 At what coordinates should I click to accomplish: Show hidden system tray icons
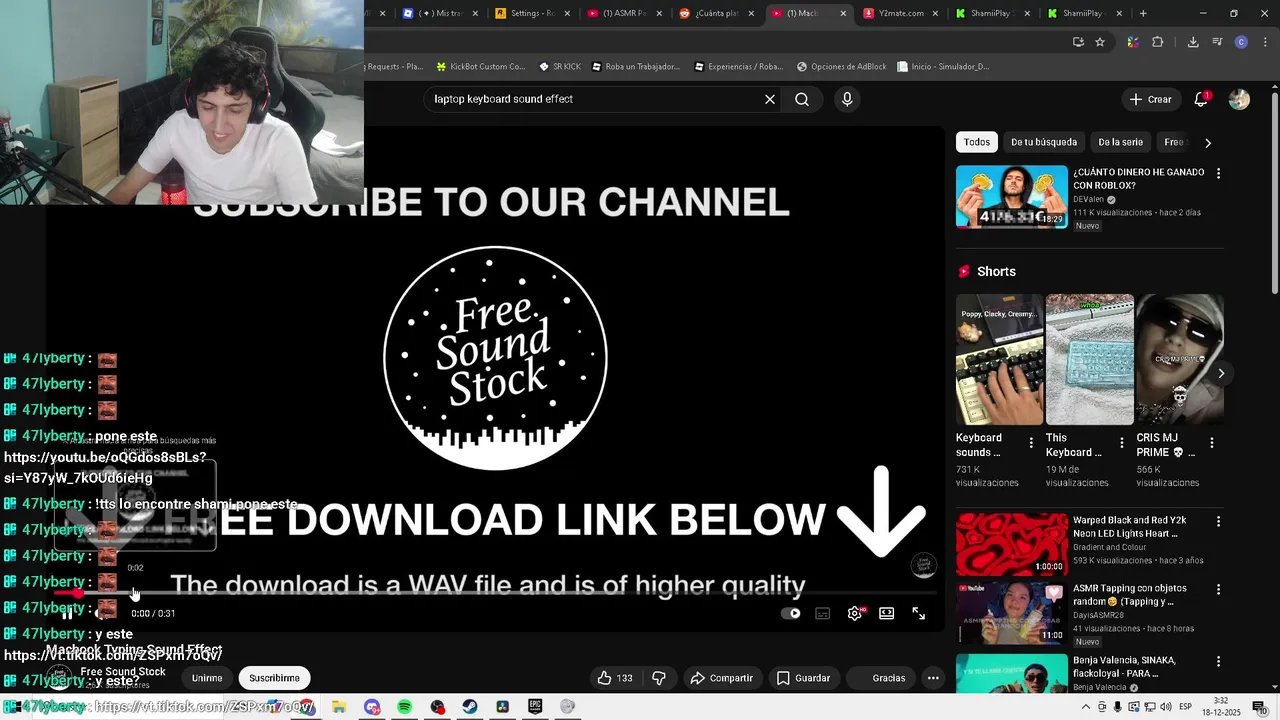(1086, 707)
